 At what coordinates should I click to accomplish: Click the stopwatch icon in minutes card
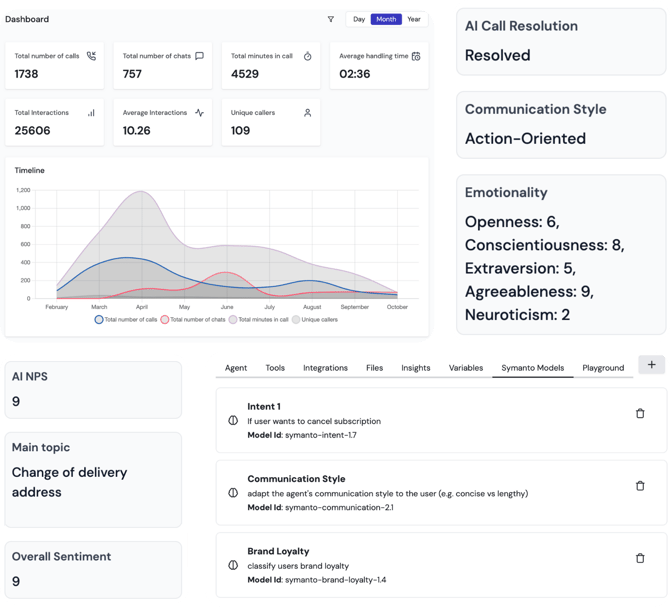tap(308, 56)
